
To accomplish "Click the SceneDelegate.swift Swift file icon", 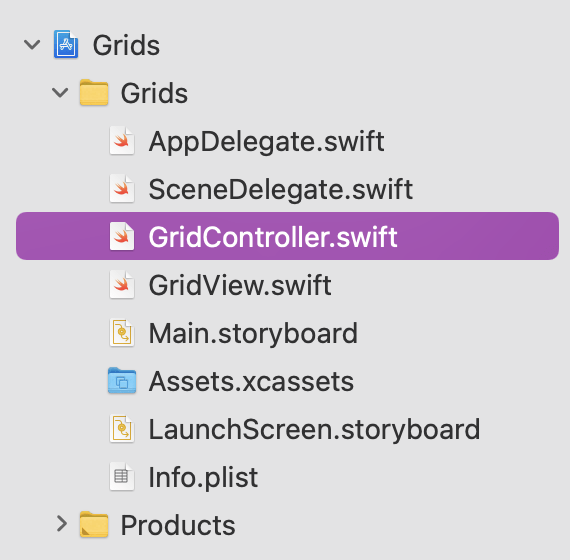I will click(x=122, y=189).
